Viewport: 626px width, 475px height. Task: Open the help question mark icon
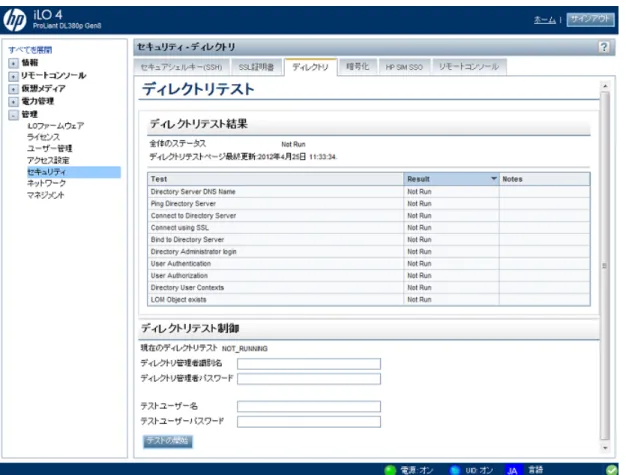604,47
